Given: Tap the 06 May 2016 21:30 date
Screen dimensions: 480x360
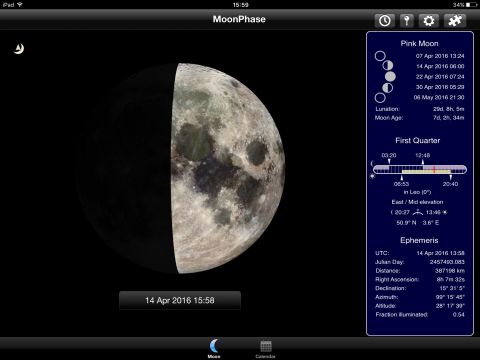Looking at the screenshot, I should [x=439, y=97].
